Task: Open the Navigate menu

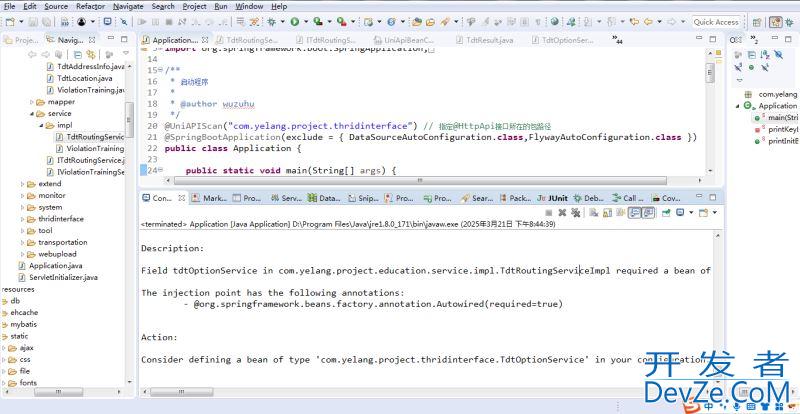Action: [x=128, y=6]
